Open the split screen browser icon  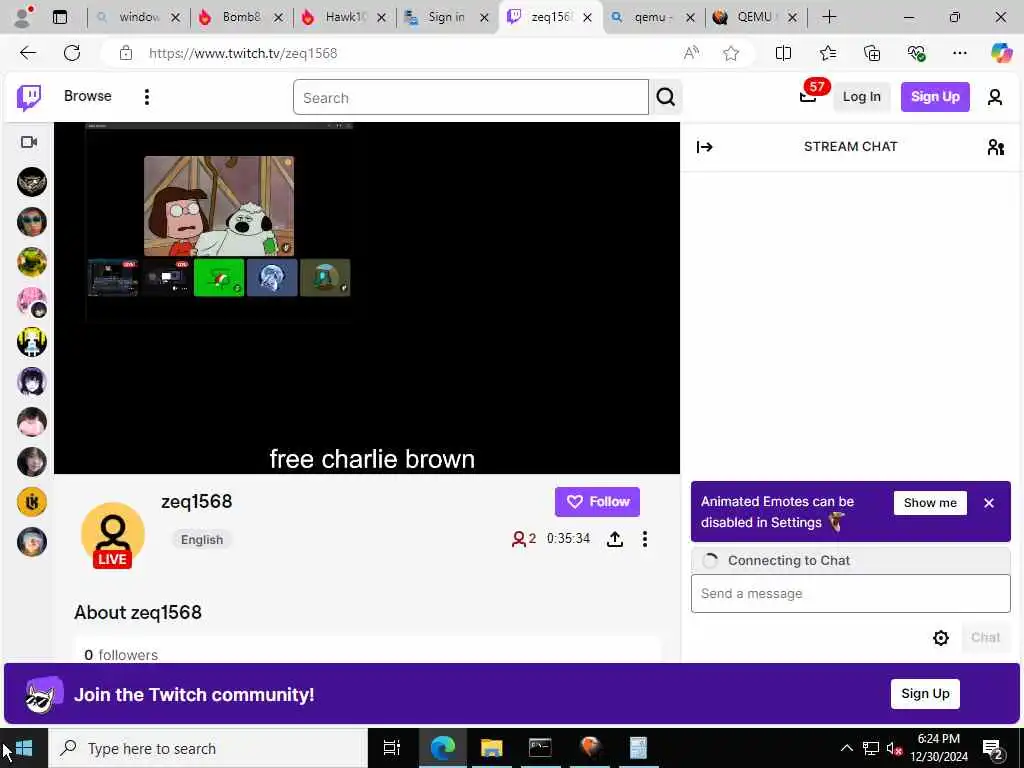pyautogui.click(x=783, y=53)
